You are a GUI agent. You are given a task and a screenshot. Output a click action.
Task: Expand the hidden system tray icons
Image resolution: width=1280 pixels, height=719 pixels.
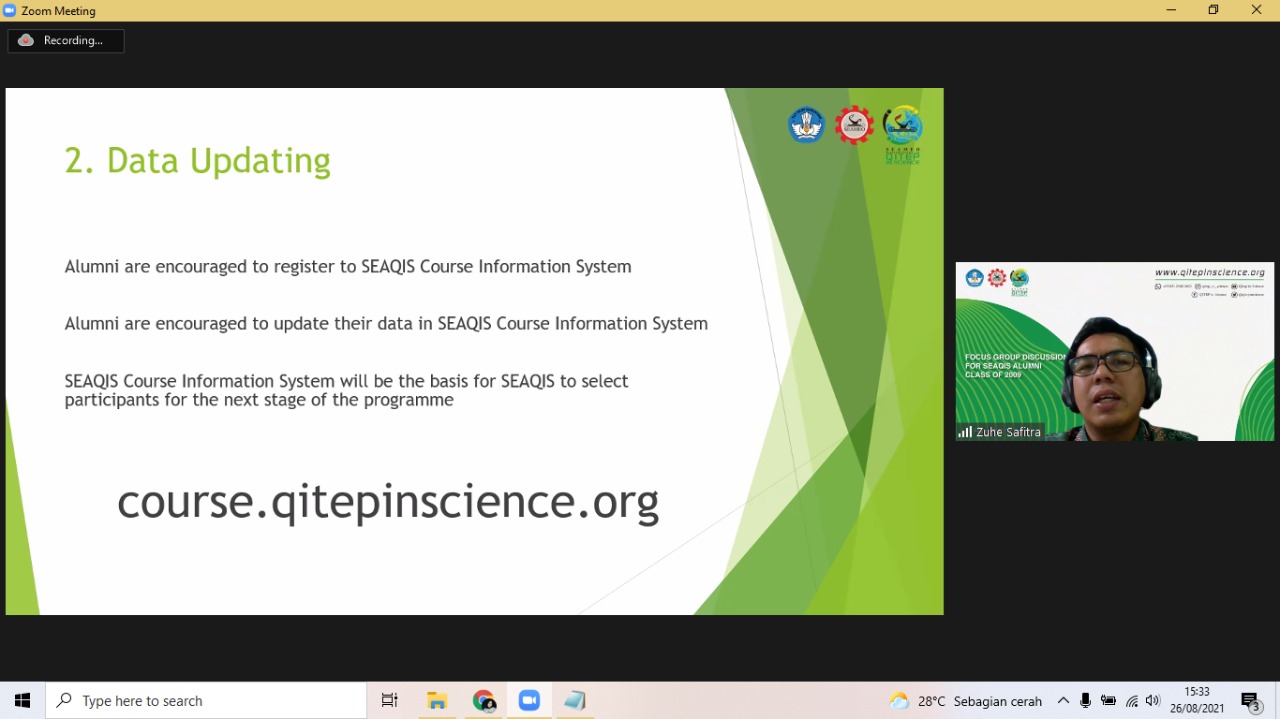tap(1063, 701)
